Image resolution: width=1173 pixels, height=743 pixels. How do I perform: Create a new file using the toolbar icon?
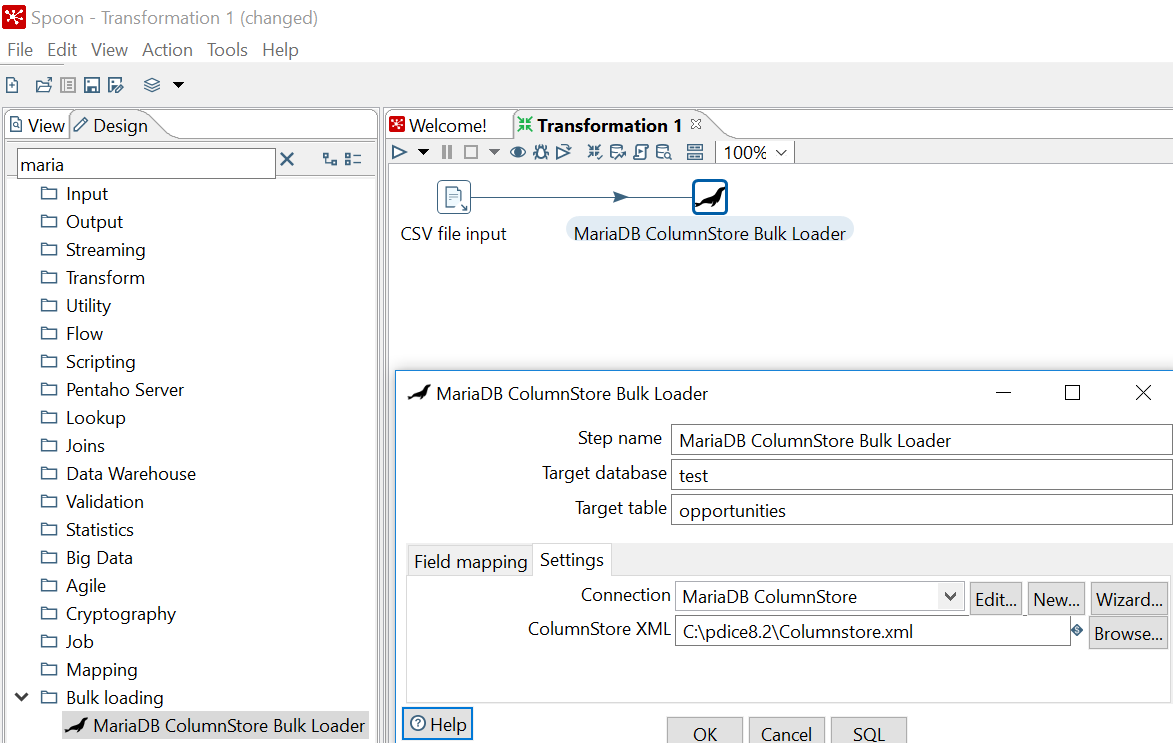coord(12,85)
